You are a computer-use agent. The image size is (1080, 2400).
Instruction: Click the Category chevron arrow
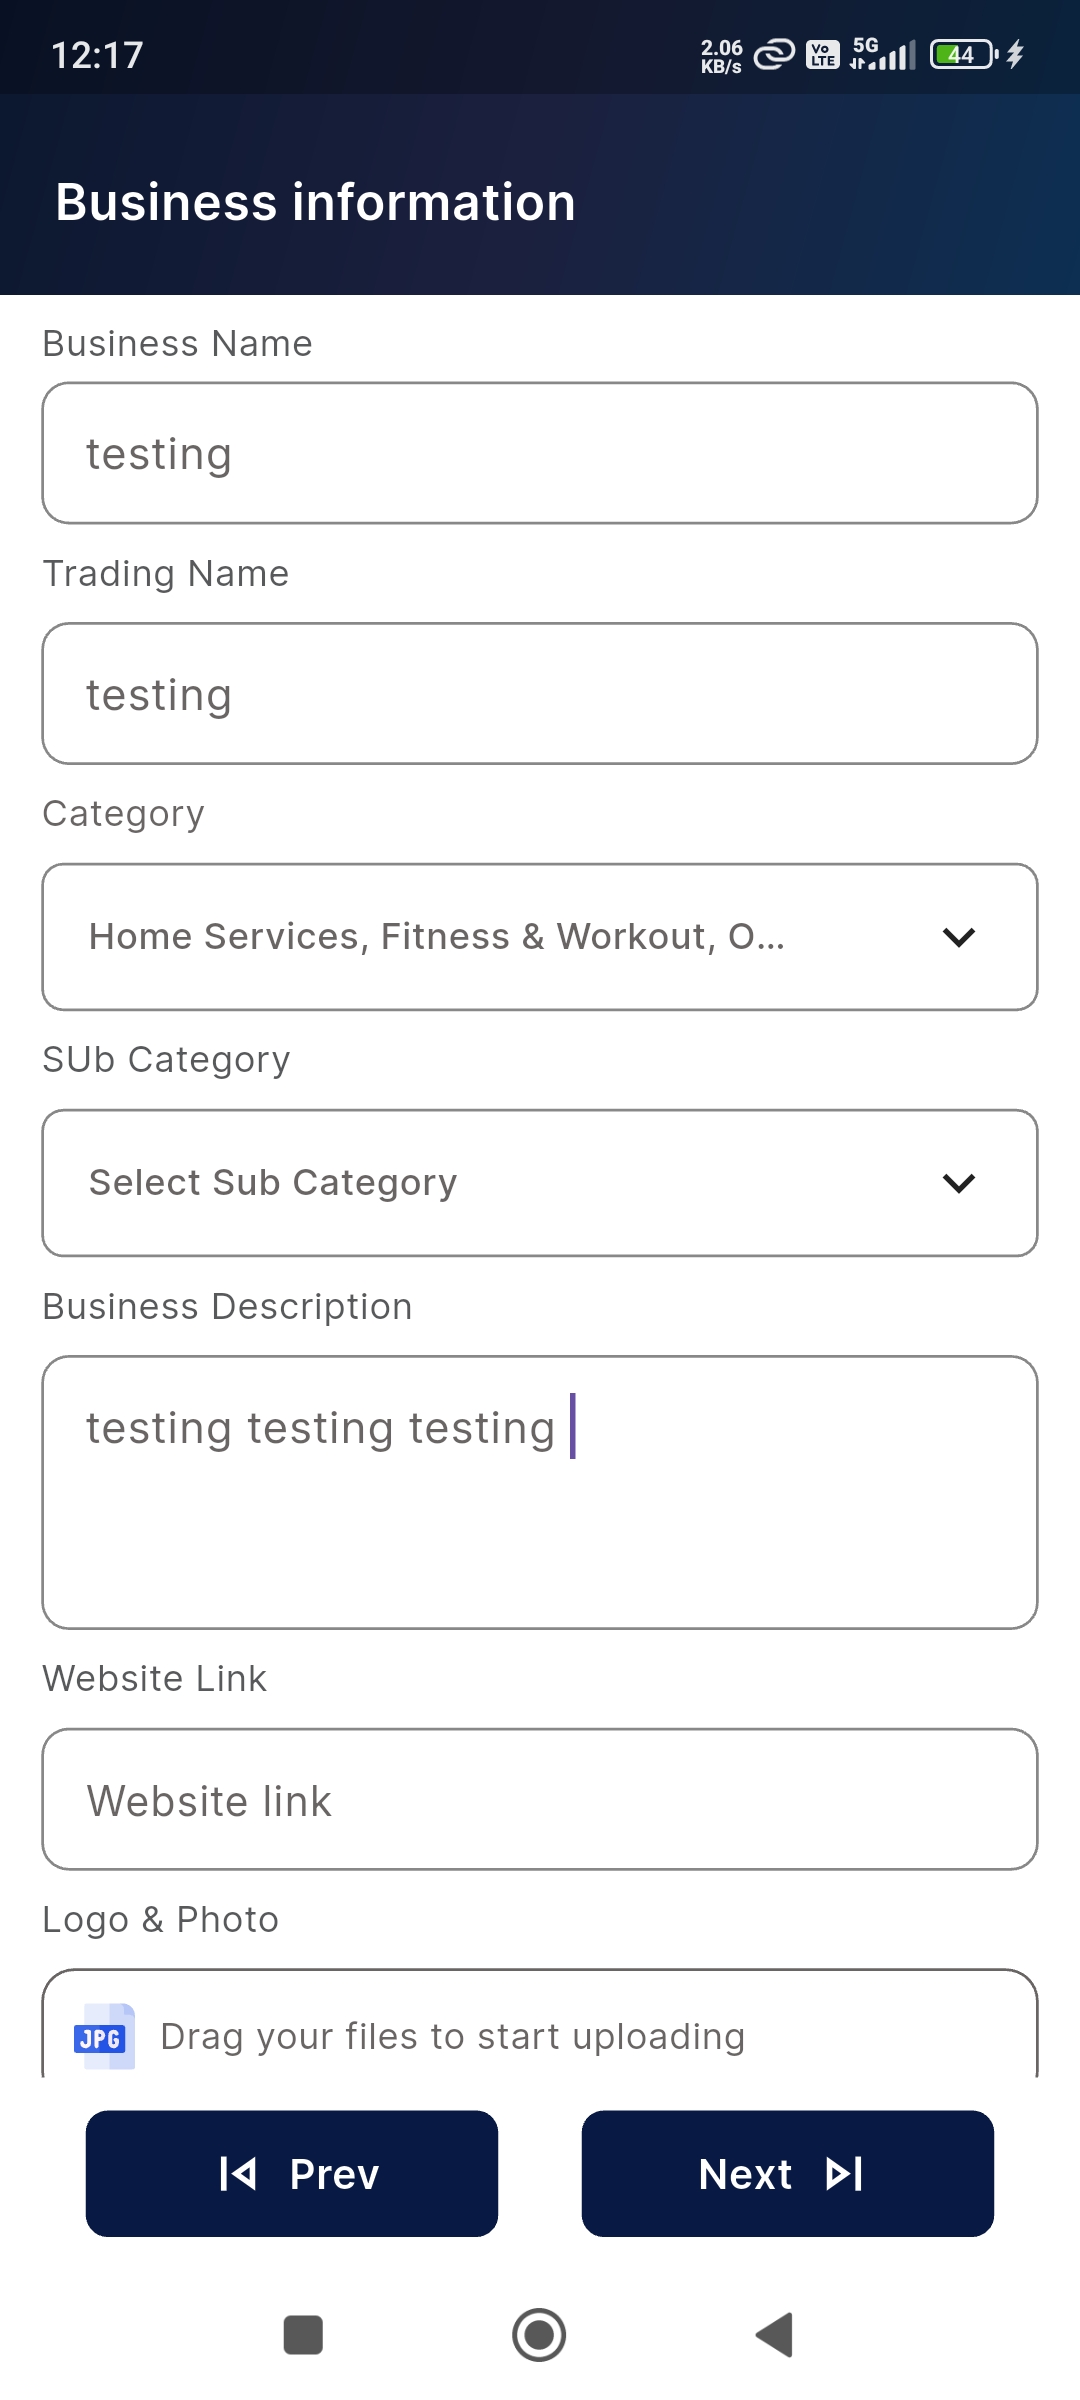coord(958,937)
